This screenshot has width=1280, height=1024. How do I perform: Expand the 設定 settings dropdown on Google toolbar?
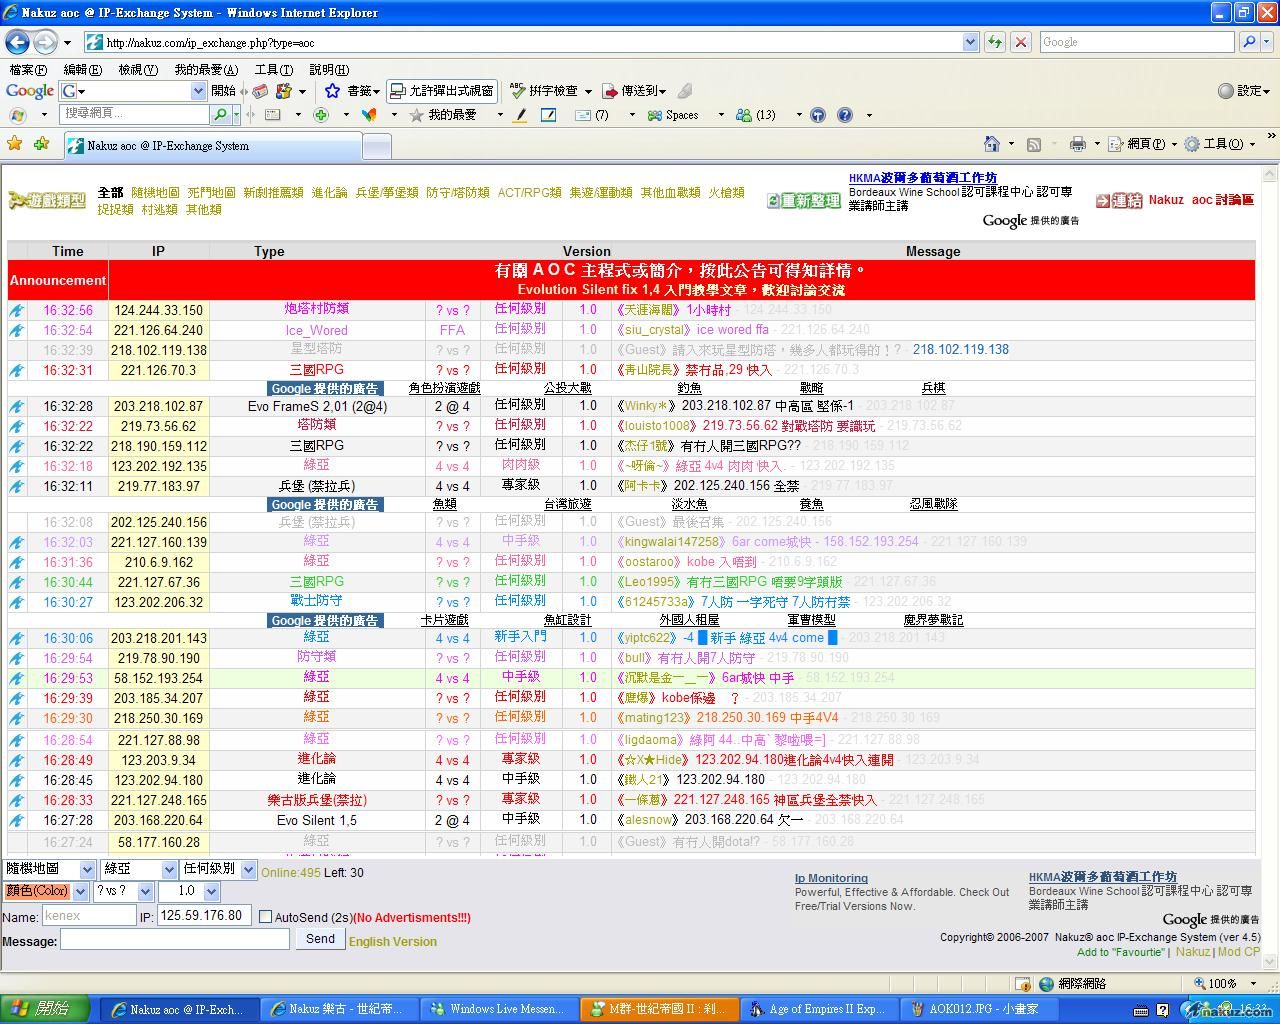click(x=1245, y=91)
